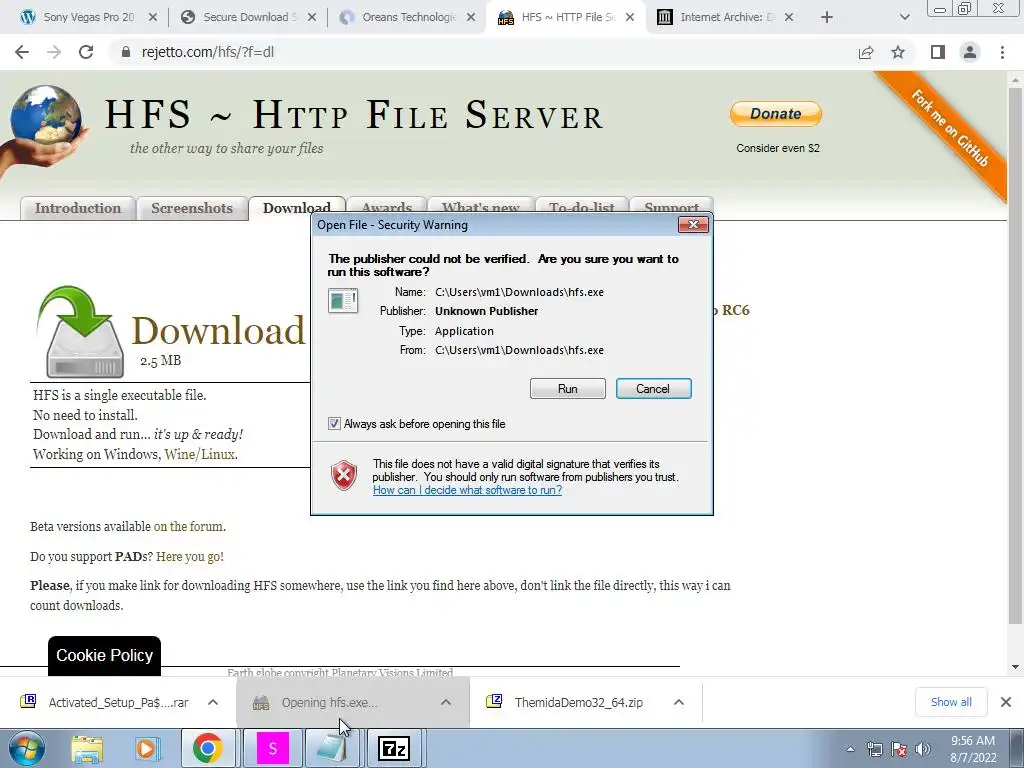Close the Internet Archive tab
The height and width of the screenshot is (768, 1024).
click(789, 18)
